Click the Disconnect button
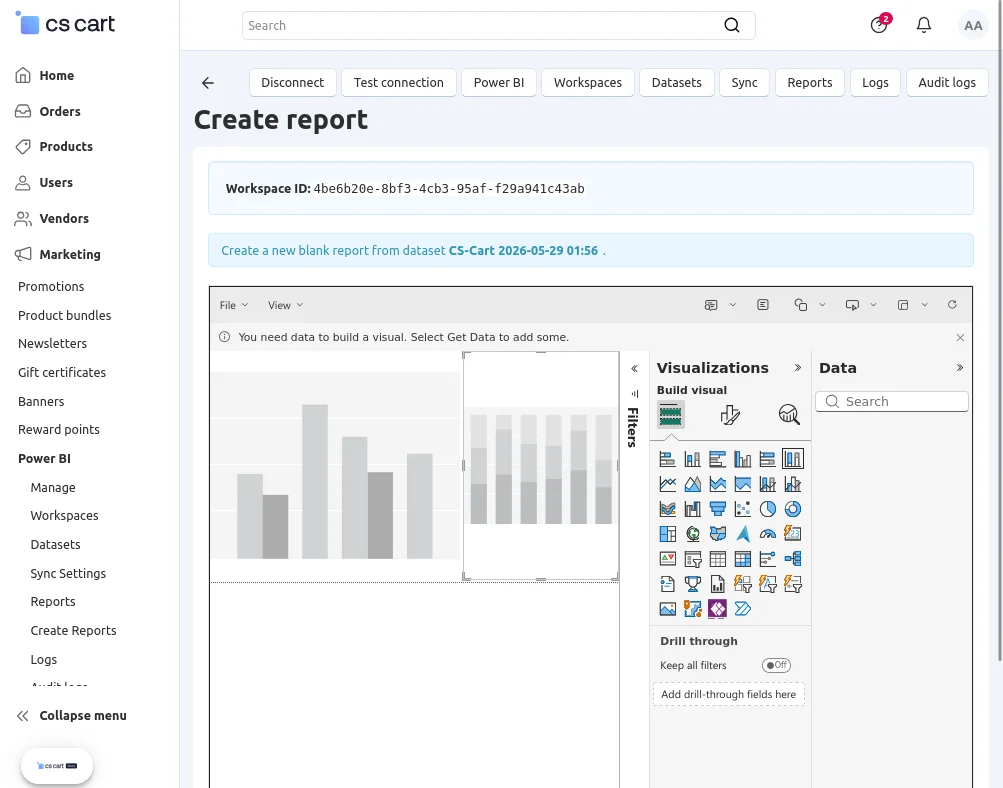The image size is (1003, 788). [292, 83]
